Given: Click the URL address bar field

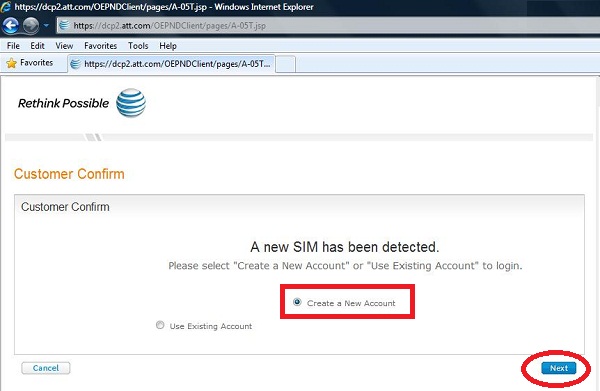Looking at the screenshot, I should pos(329,26).
